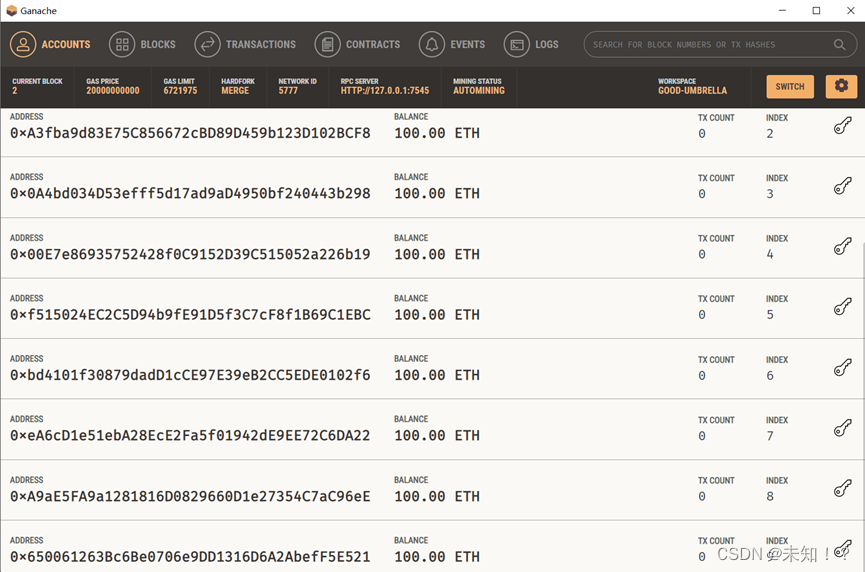
Task: Show private key for index 2 account
Action: tap(842, 126)
